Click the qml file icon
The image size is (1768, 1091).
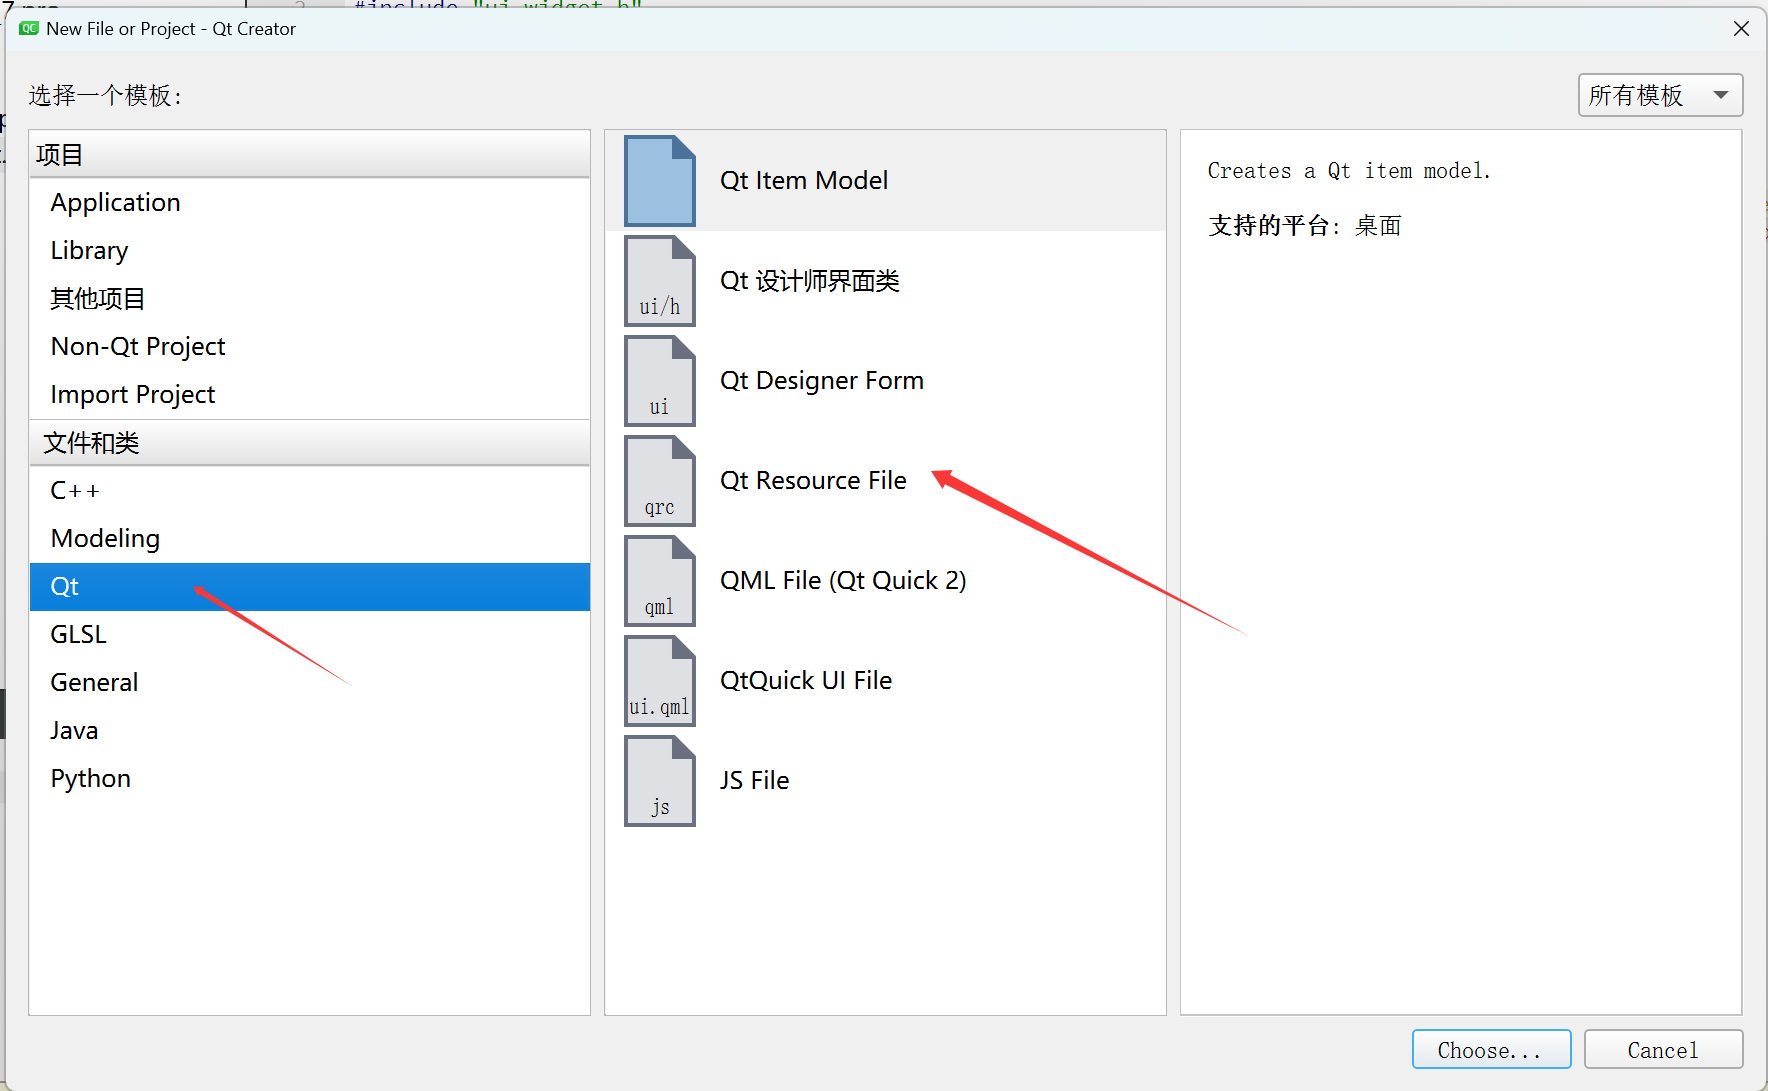point(660,581)
